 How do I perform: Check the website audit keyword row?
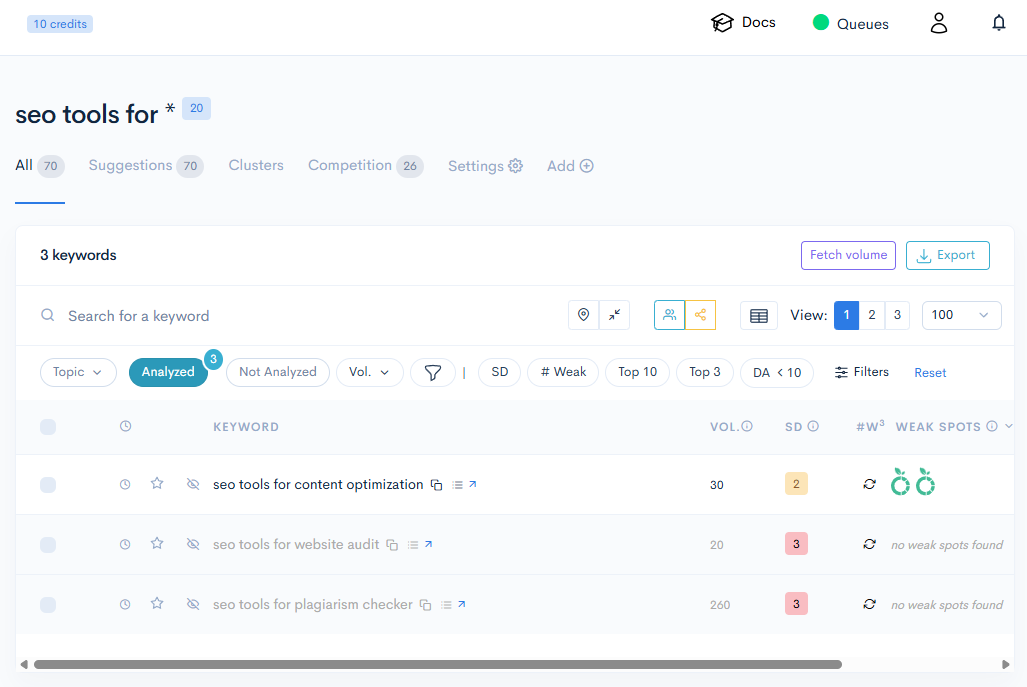point(48,545)
